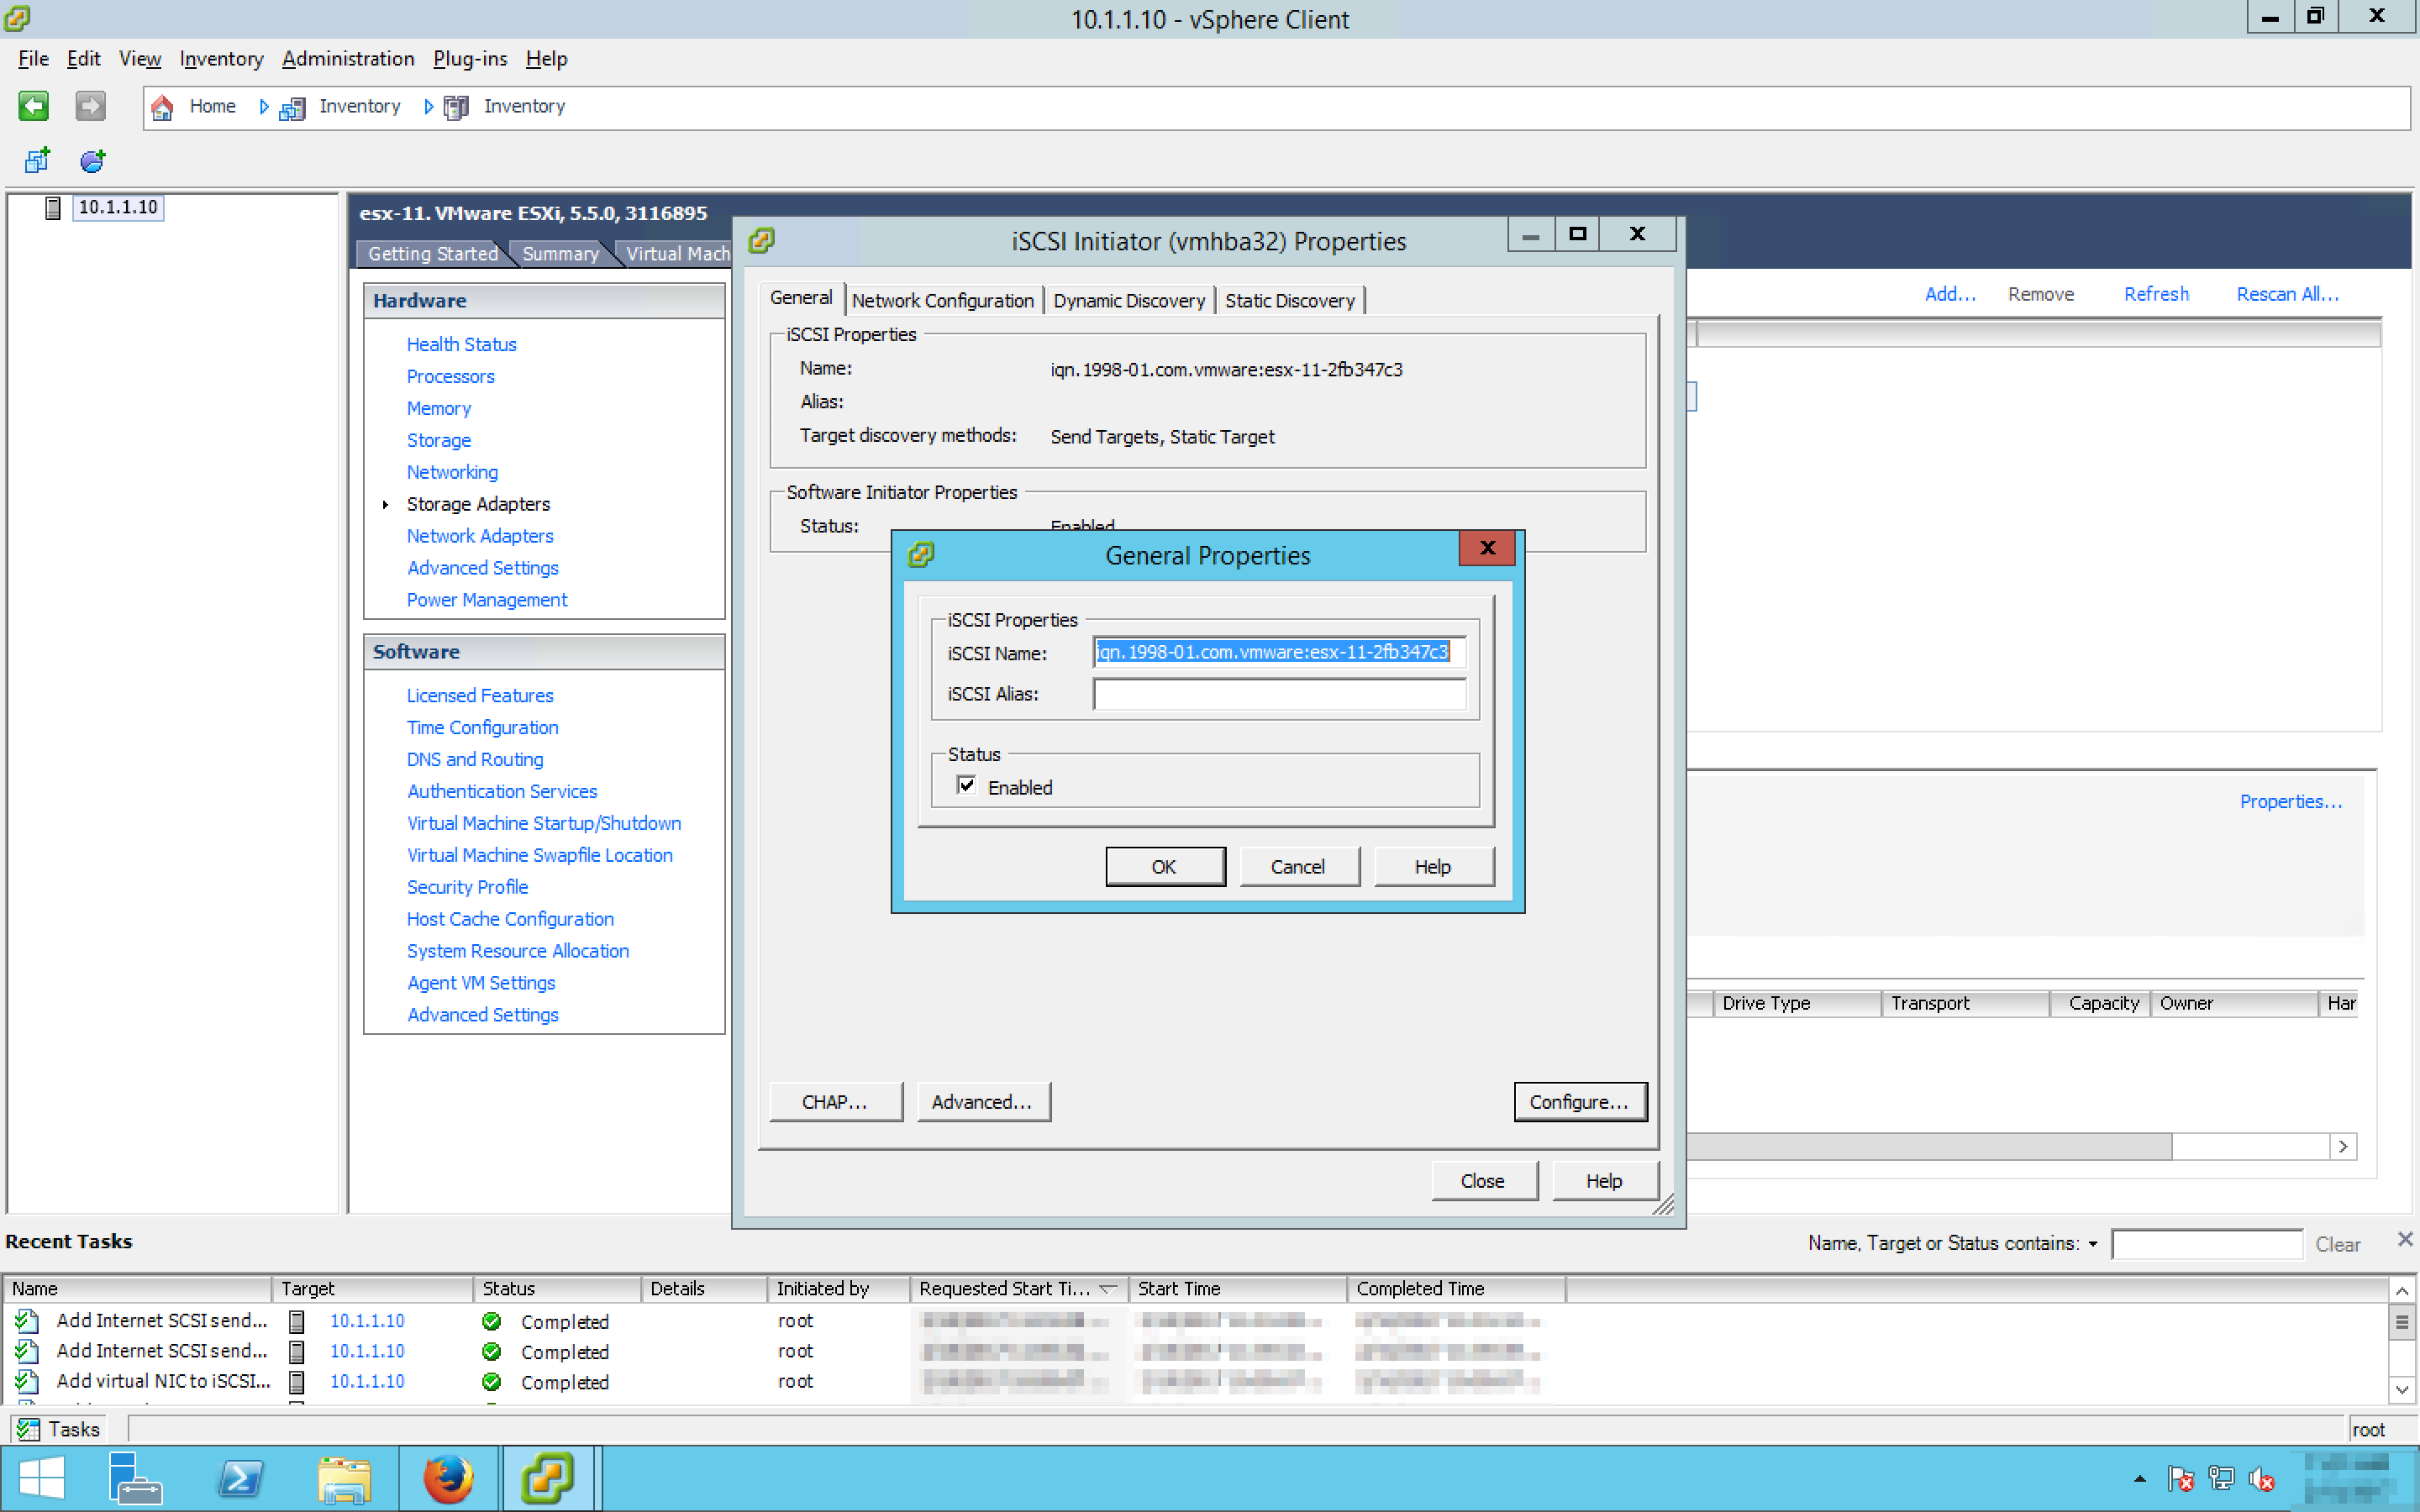Click the Tasks icon in status bar
Image resolution: width=2420 pixels, height=1512 pixels.
tap(28, 1429)
